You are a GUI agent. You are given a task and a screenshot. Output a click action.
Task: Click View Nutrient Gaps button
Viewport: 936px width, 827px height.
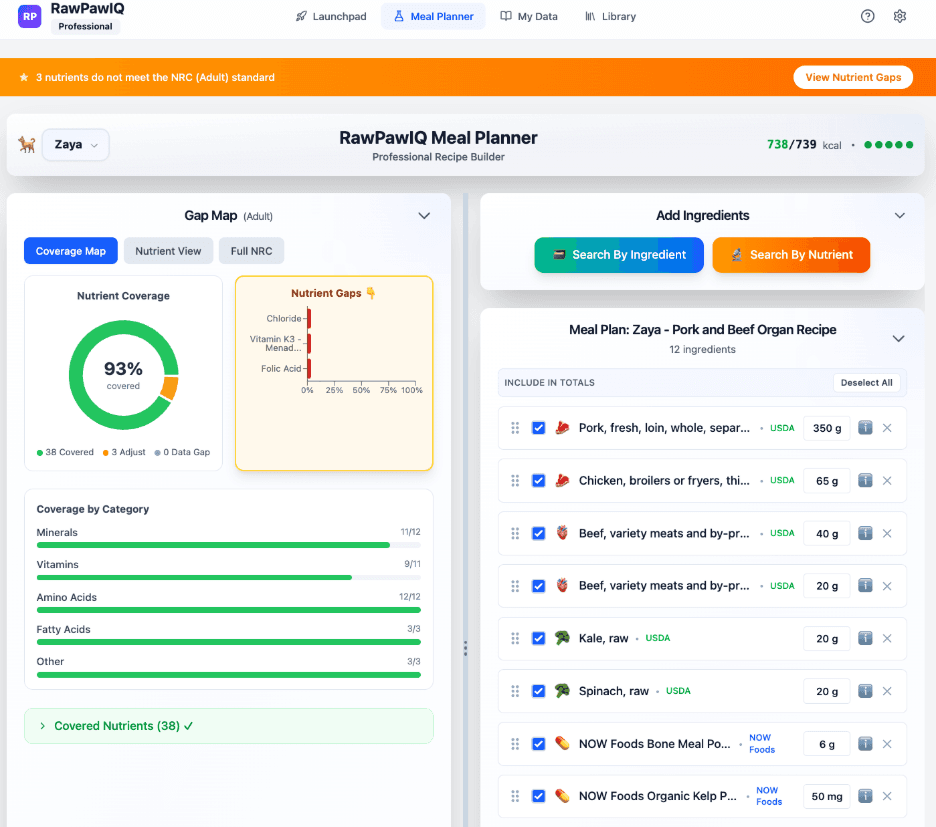[853, 77]
